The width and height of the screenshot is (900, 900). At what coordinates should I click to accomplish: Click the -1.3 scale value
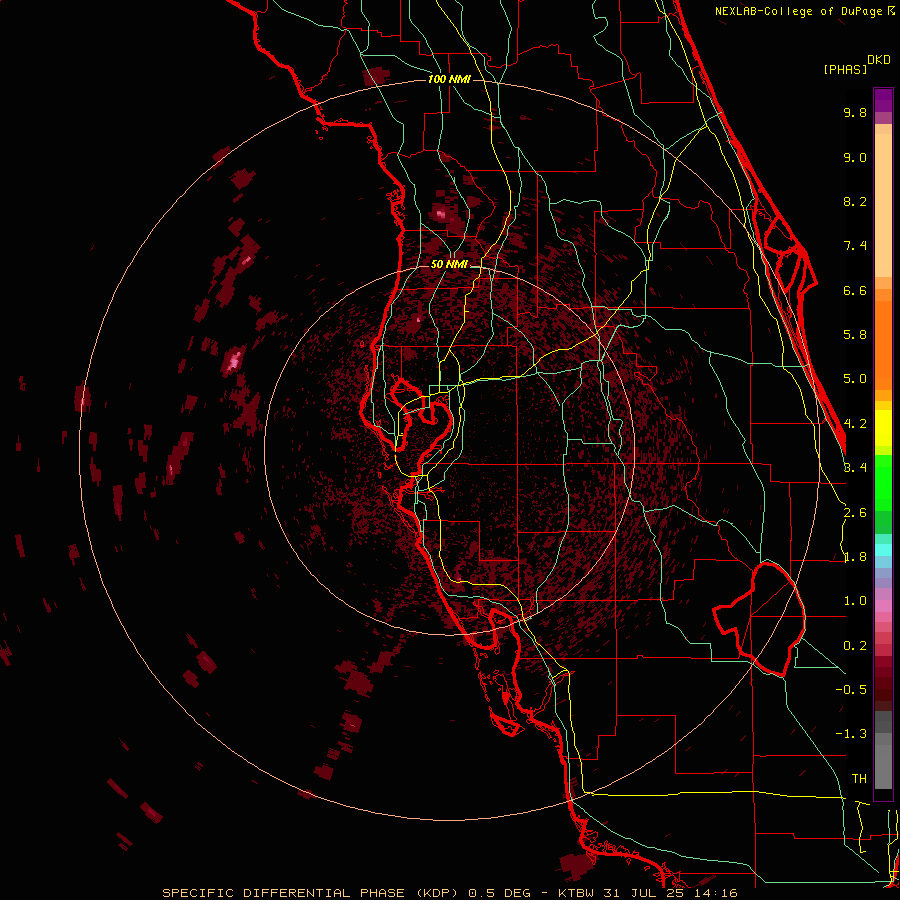(851, 734)
